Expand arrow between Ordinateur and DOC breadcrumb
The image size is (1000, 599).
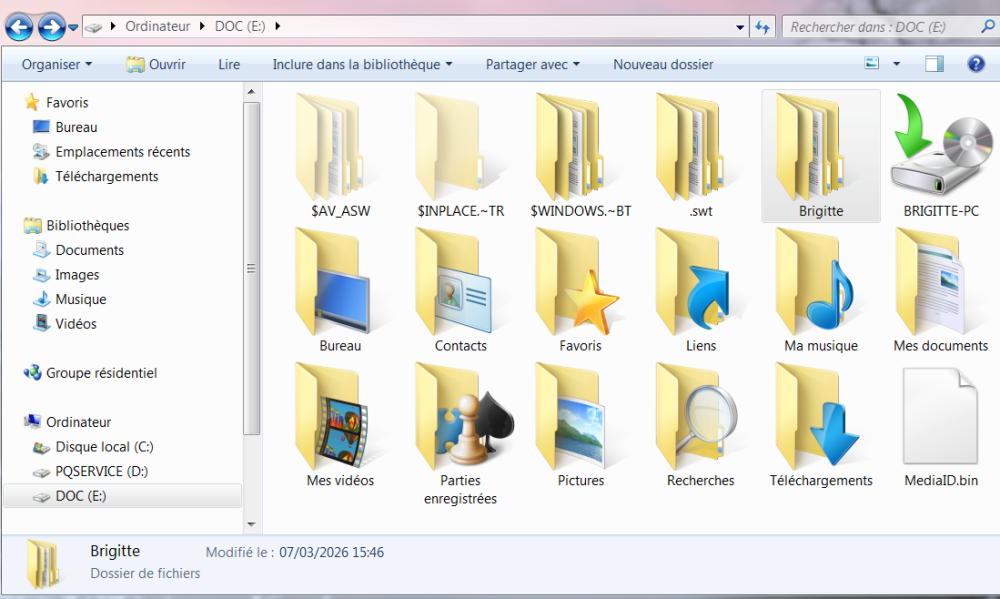pos(202,26)
